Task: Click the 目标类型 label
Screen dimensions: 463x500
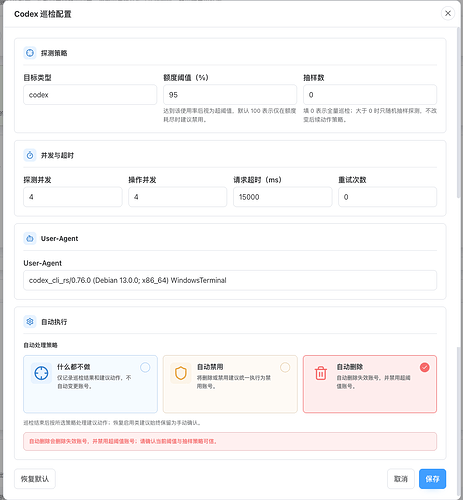Action: [37, 78]
